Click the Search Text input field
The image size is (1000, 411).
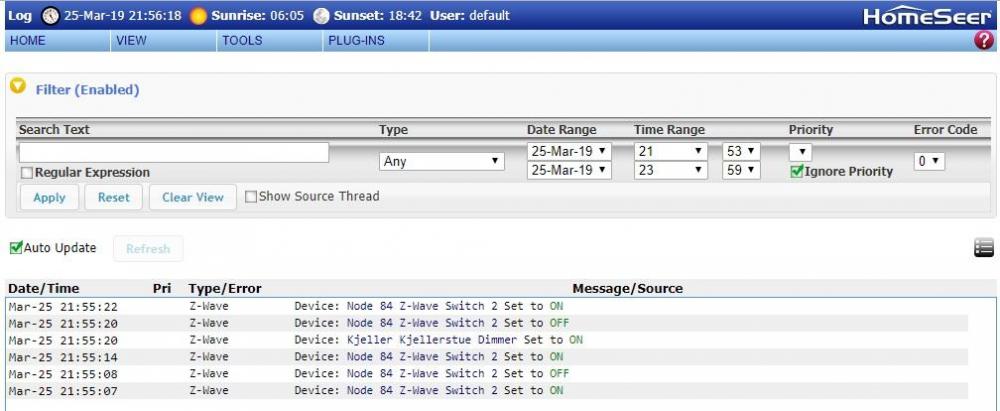tap(173, 152)
